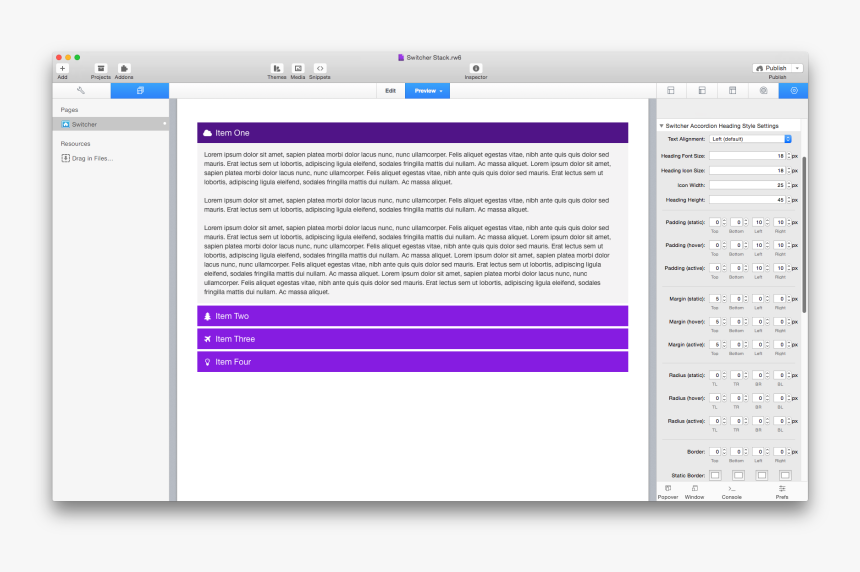Open third header-layout inspector tab

tap(733, 90)
